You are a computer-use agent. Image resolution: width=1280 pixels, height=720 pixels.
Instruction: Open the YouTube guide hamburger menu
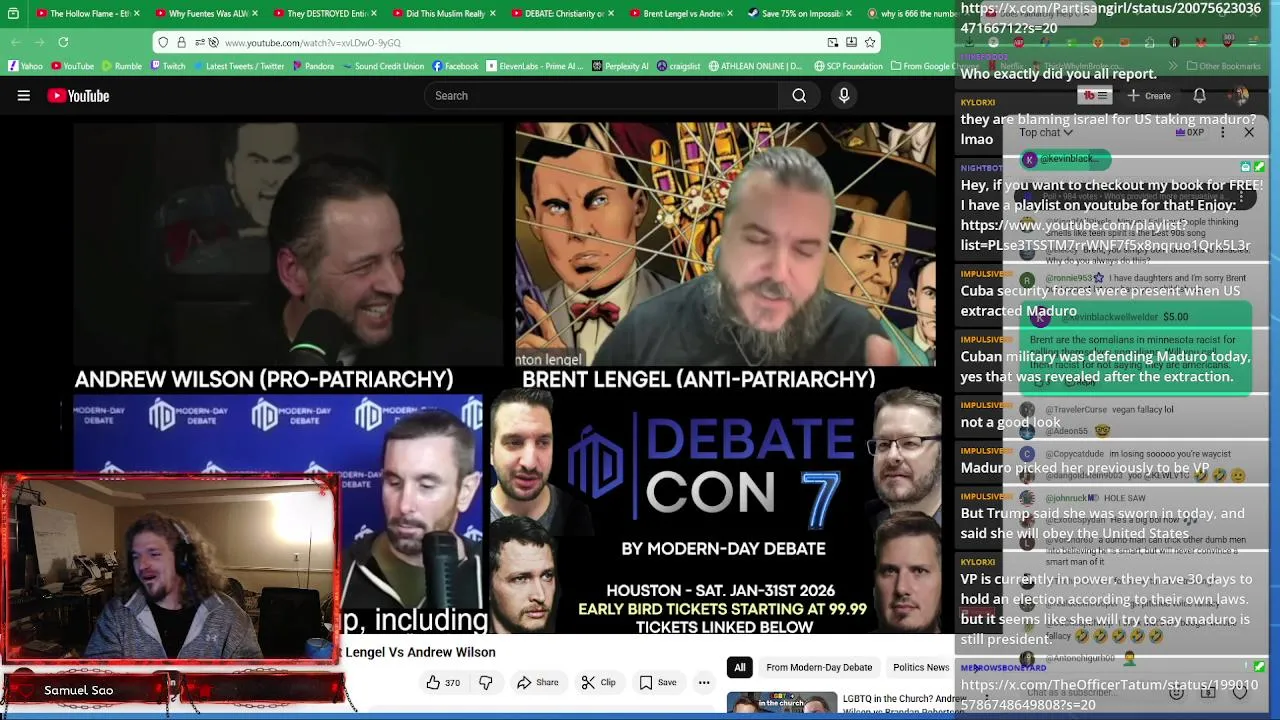pos(23,96)
